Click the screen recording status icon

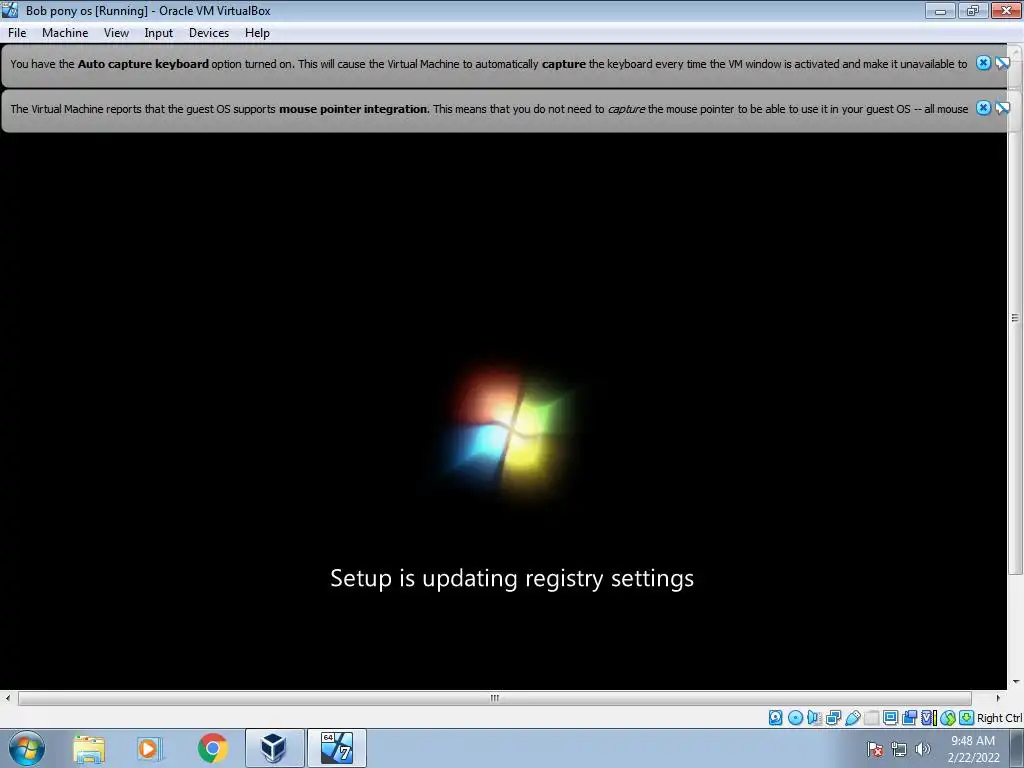point(909,718)
